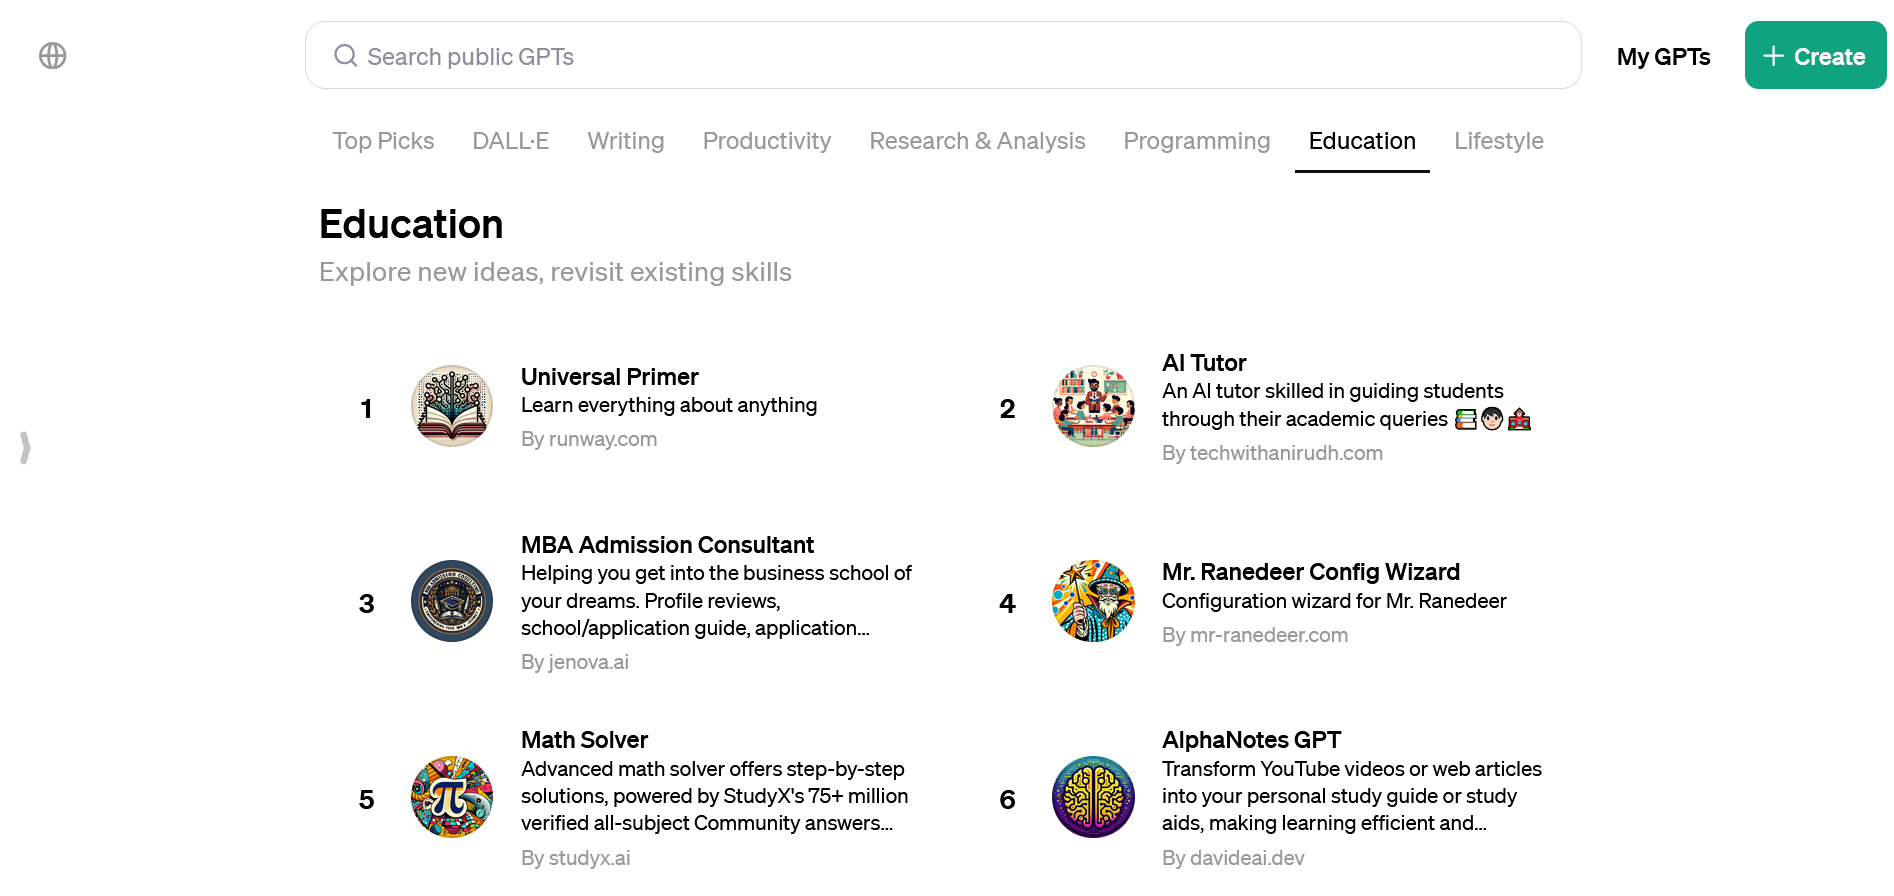
Task: Open the Universal Primer book avatar
Action: (x=452, y=406)
